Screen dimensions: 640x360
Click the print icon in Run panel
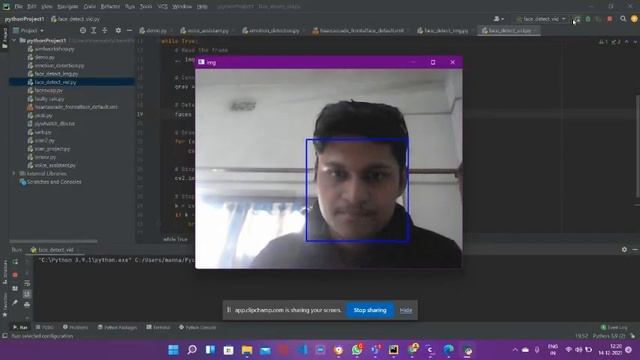27,304
